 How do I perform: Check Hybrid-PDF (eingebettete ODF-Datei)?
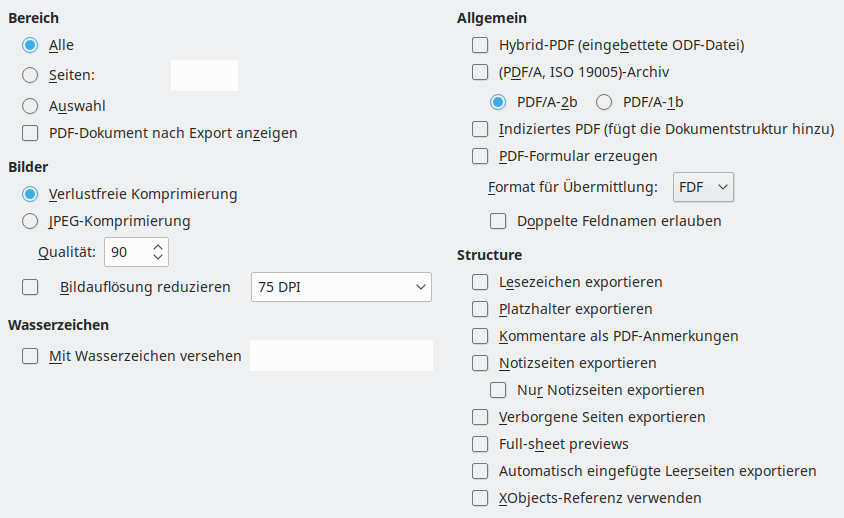[480, 45]
